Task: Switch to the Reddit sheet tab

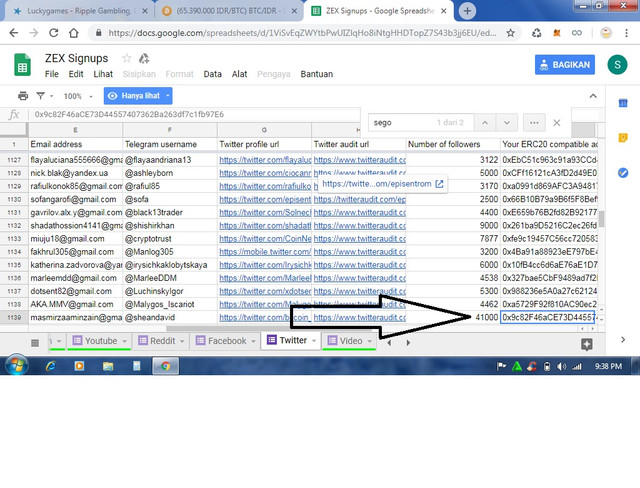Action: (x=162, y=341)
